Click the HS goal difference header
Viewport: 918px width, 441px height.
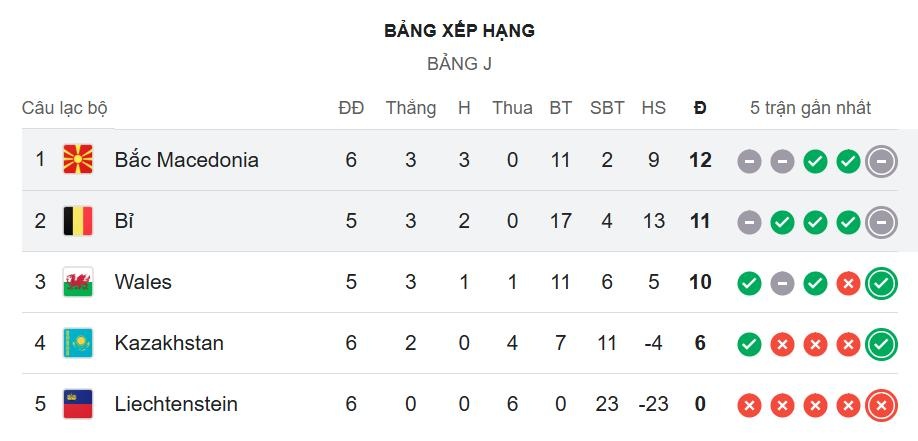tap(653, 108)
